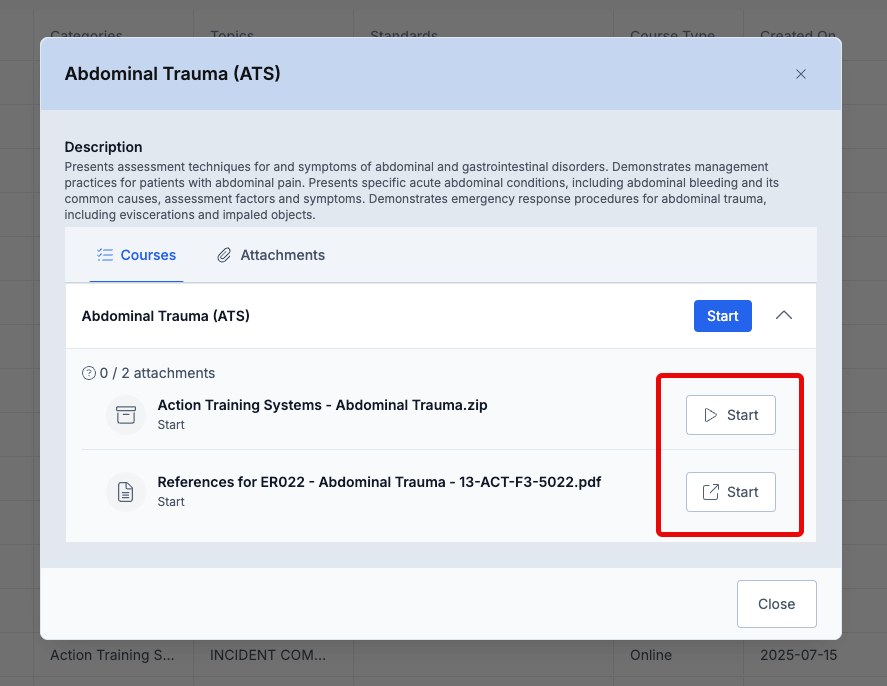The height and width of the screenshot is (686, 887).
Task: Click the "0 / 2 attachments" counter text
Action: [x=157, y=373]
